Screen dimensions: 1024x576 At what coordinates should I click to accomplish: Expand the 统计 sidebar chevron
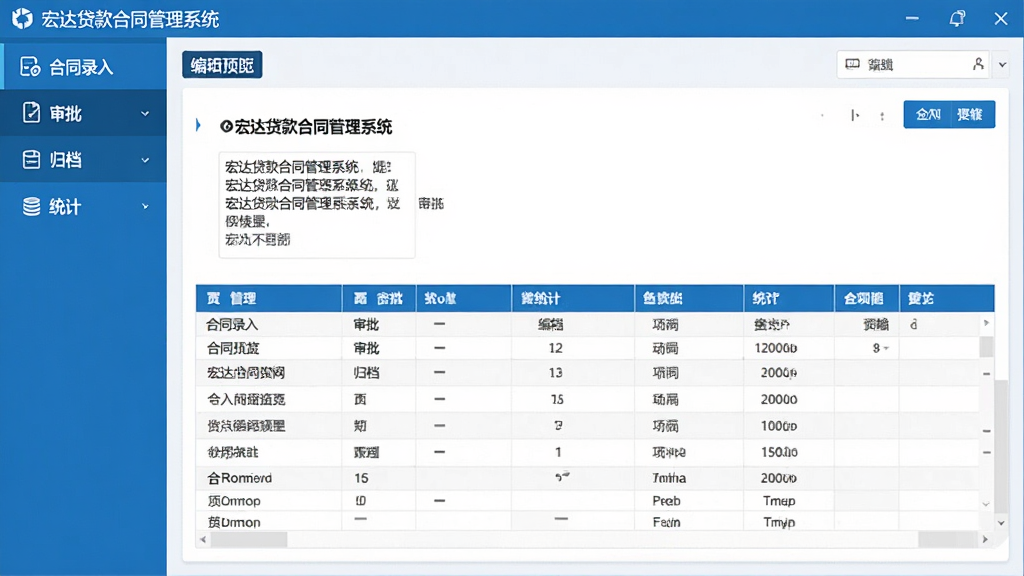[145, 206]
